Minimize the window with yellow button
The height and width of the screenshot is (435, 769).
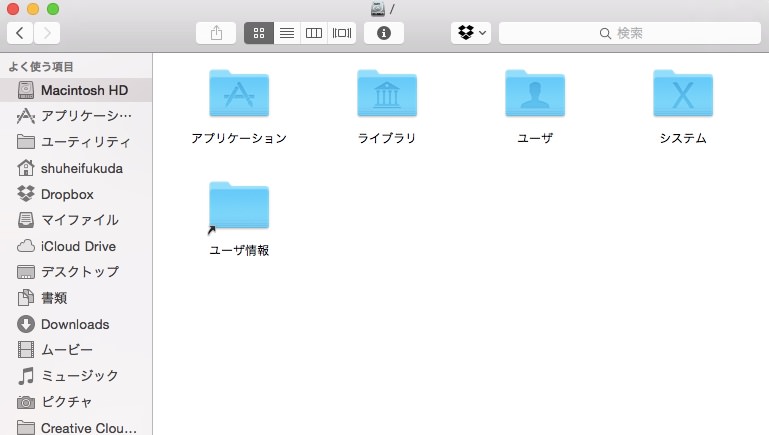(x=33, y=9)
